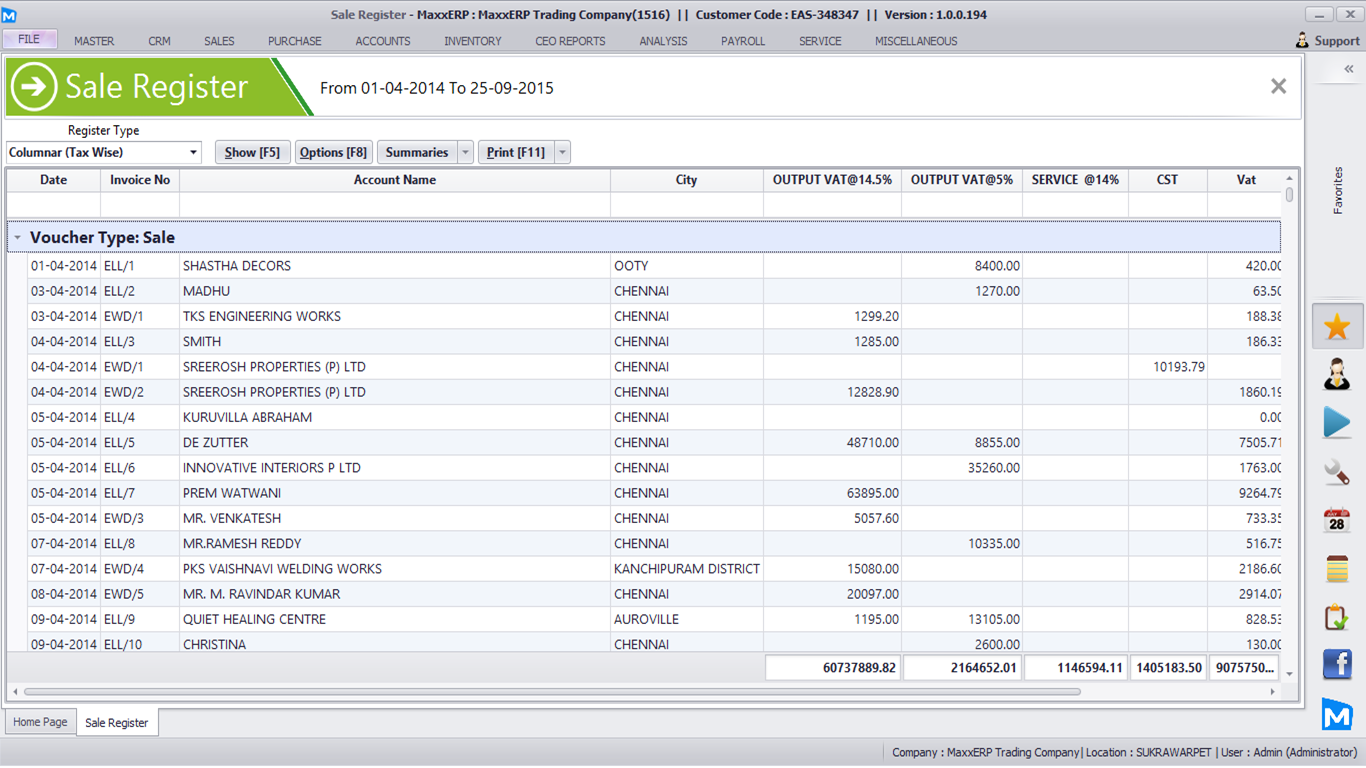Open the Facebook icon in sidebar

point(1337,665)
